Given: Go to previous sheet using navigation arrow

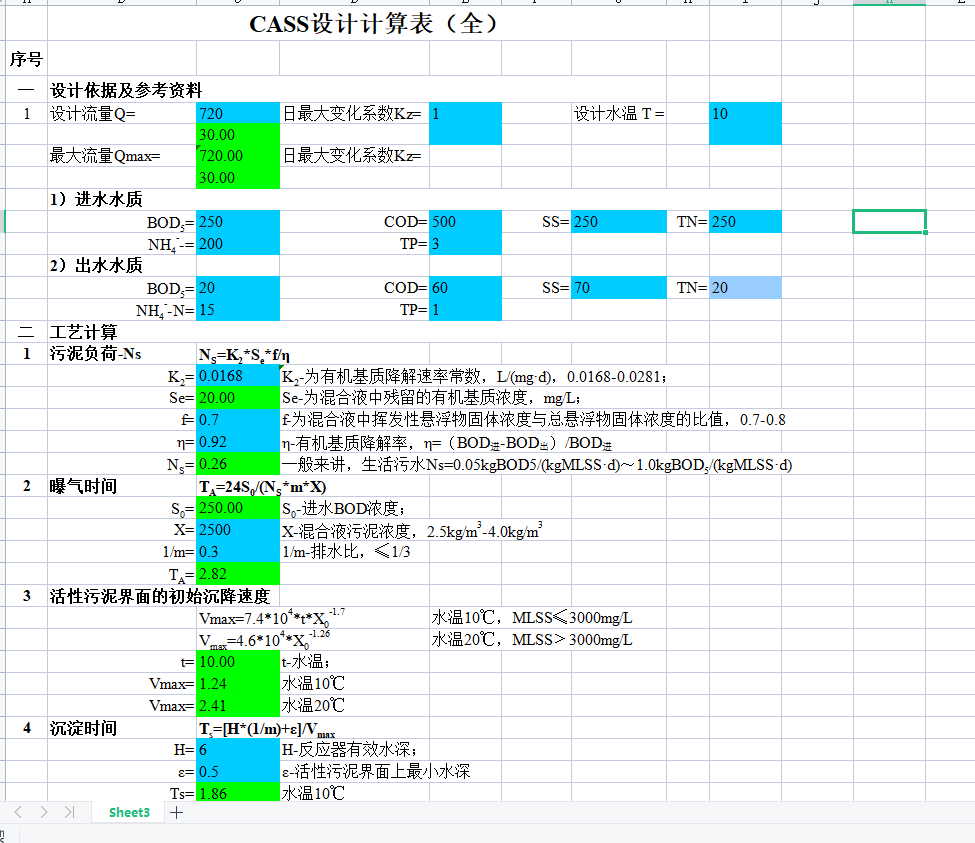Looking at the screenshot, I should pos(18,812).
